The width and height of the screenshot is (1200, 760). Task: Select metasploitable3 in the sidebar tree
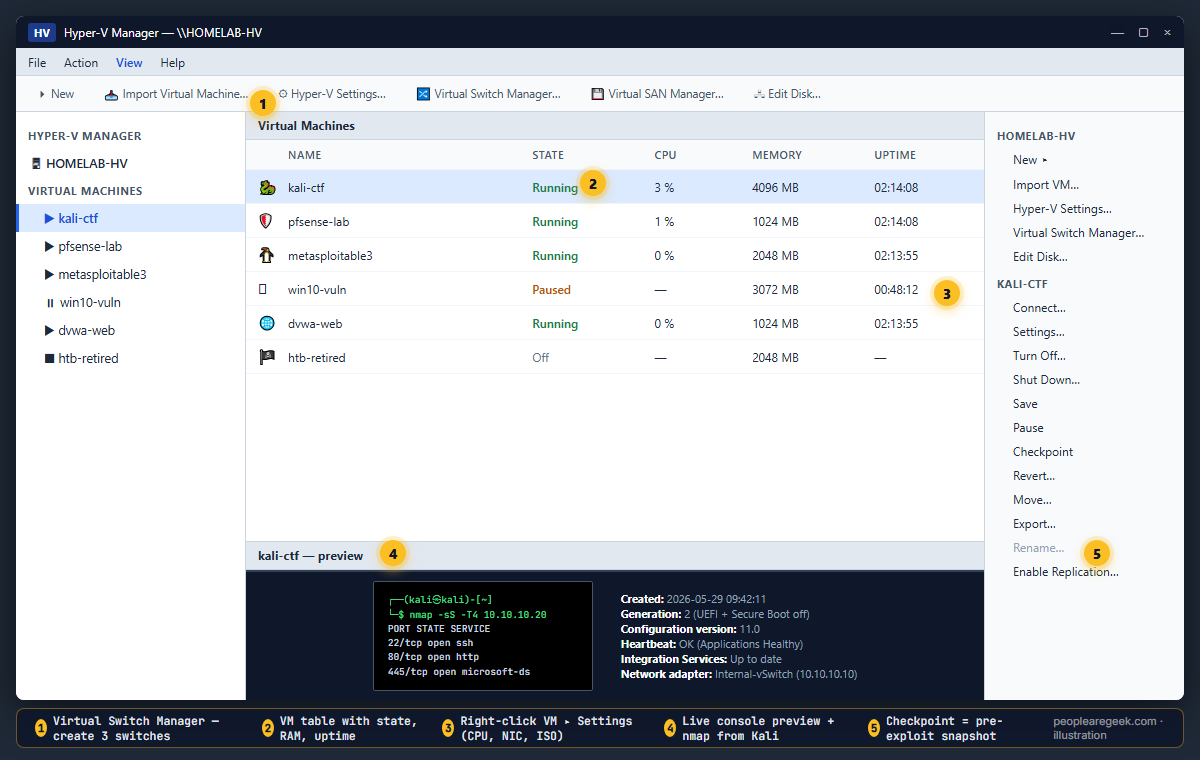(x=131, y=274)
